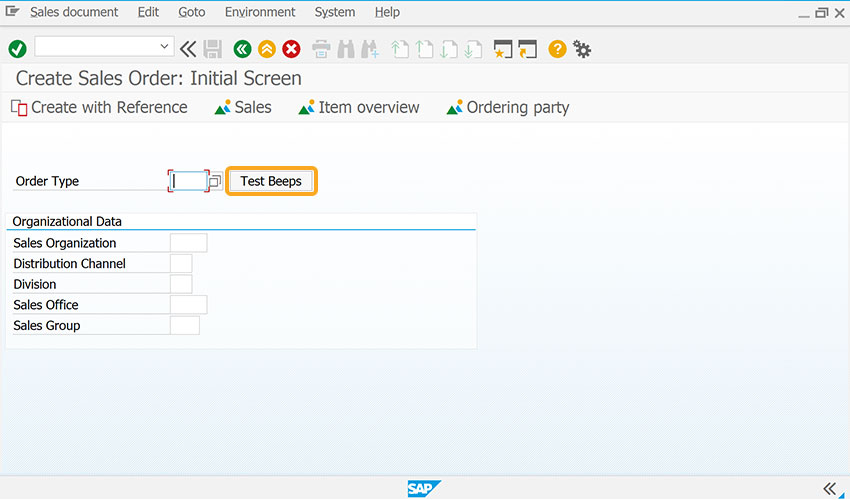Open the Customize Local Layout gear icon
Screen dimensions: 850x500
[x=582, y=49]
